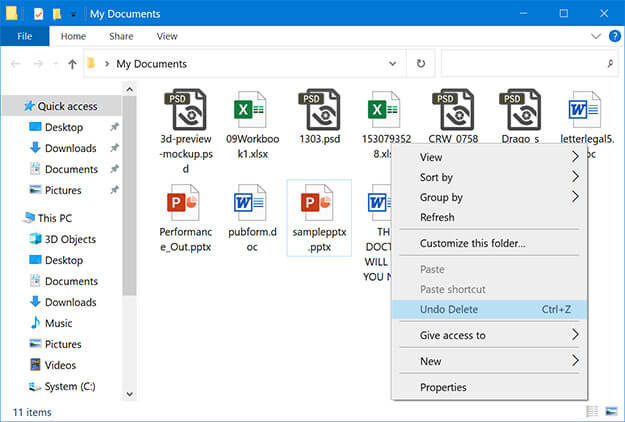Open the quick access toolbar customize dropdown
This screenshot has height=422, width=625.
click(73, 15)
